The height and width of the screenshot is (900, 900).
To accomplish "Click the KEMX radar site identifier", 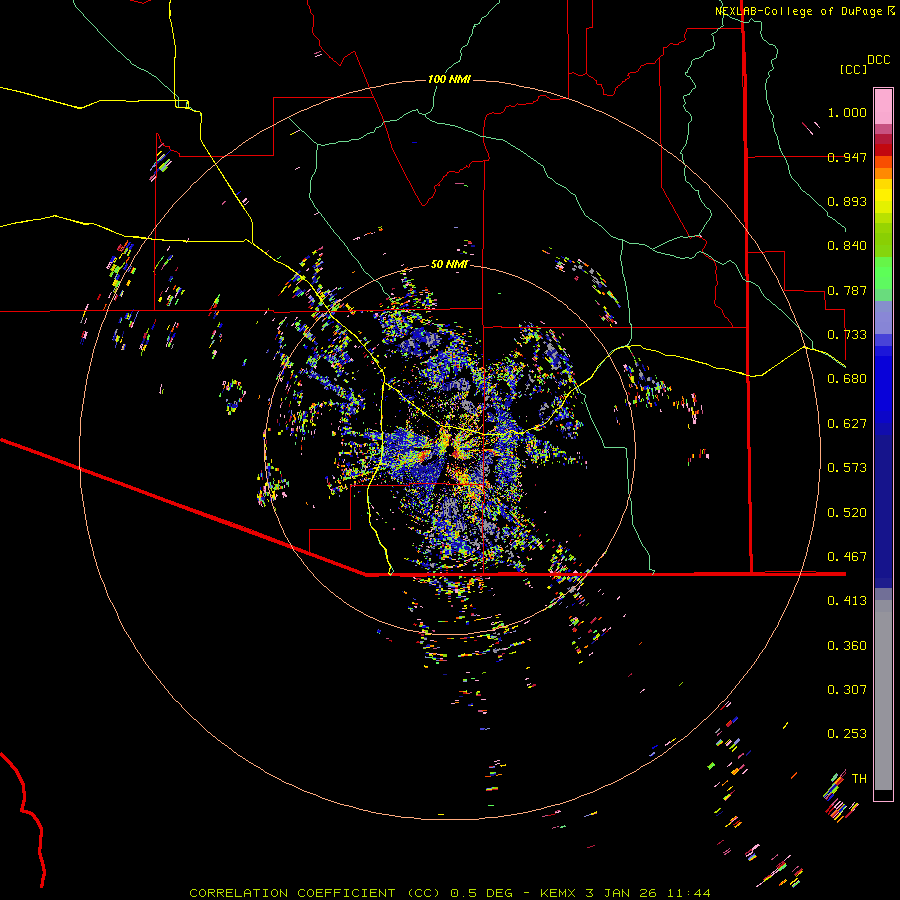I will tap(558, 893).
